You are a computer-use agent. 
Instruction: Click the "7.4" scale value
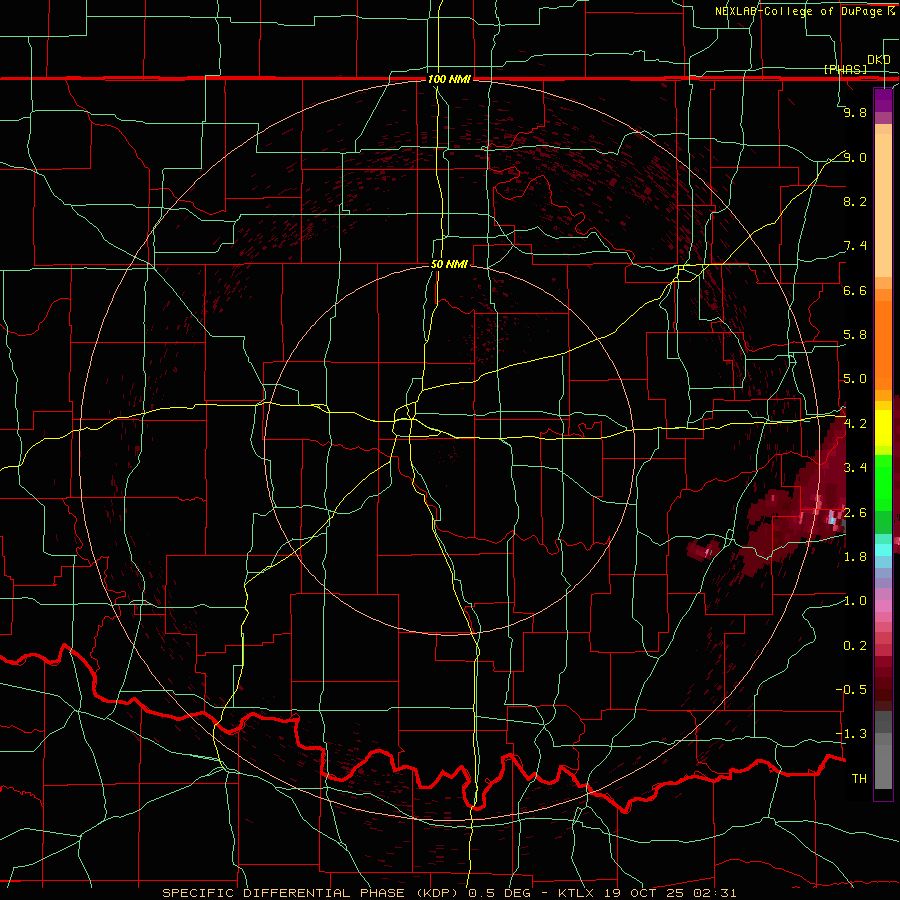pos(855,246)
